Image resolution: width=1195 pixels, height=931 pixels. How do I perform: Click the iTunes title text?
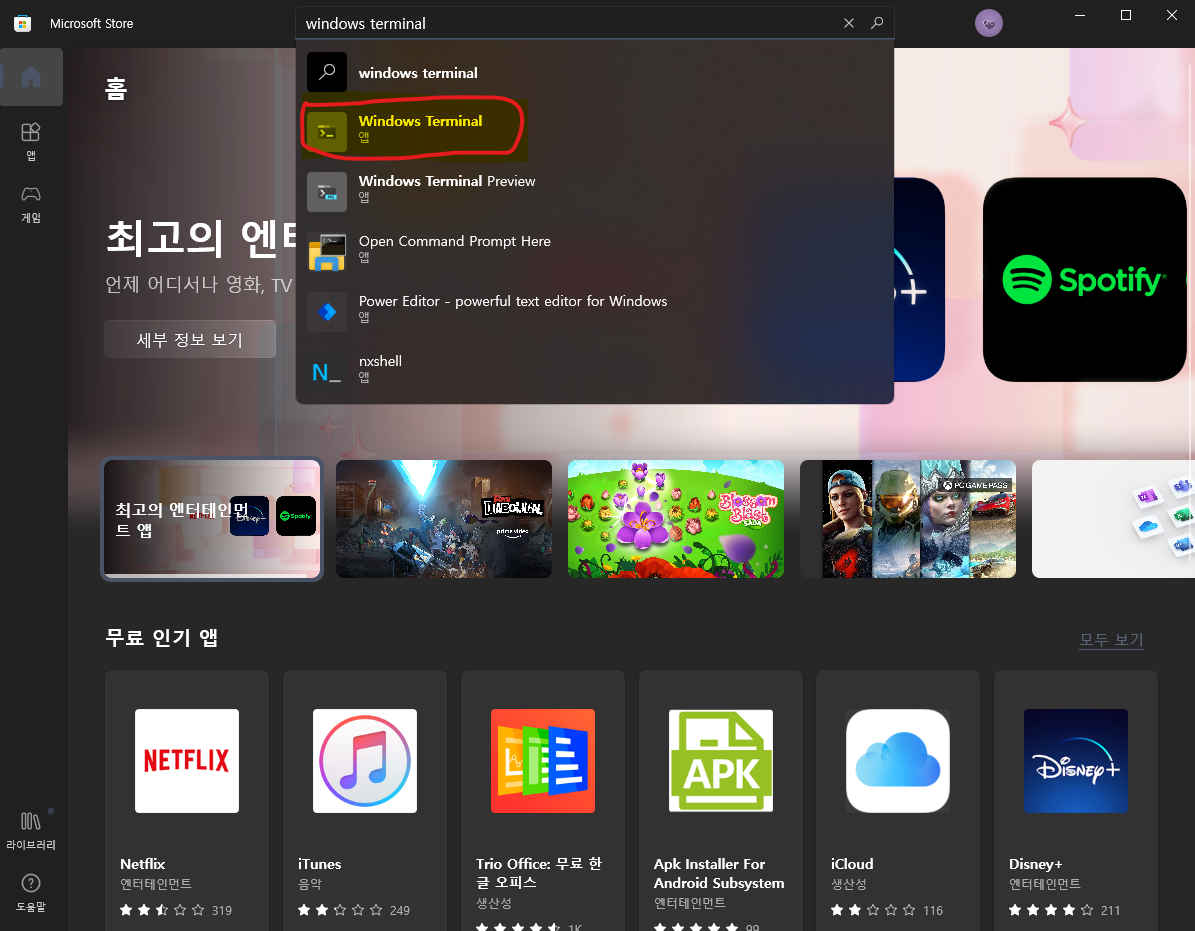[319, 864]
